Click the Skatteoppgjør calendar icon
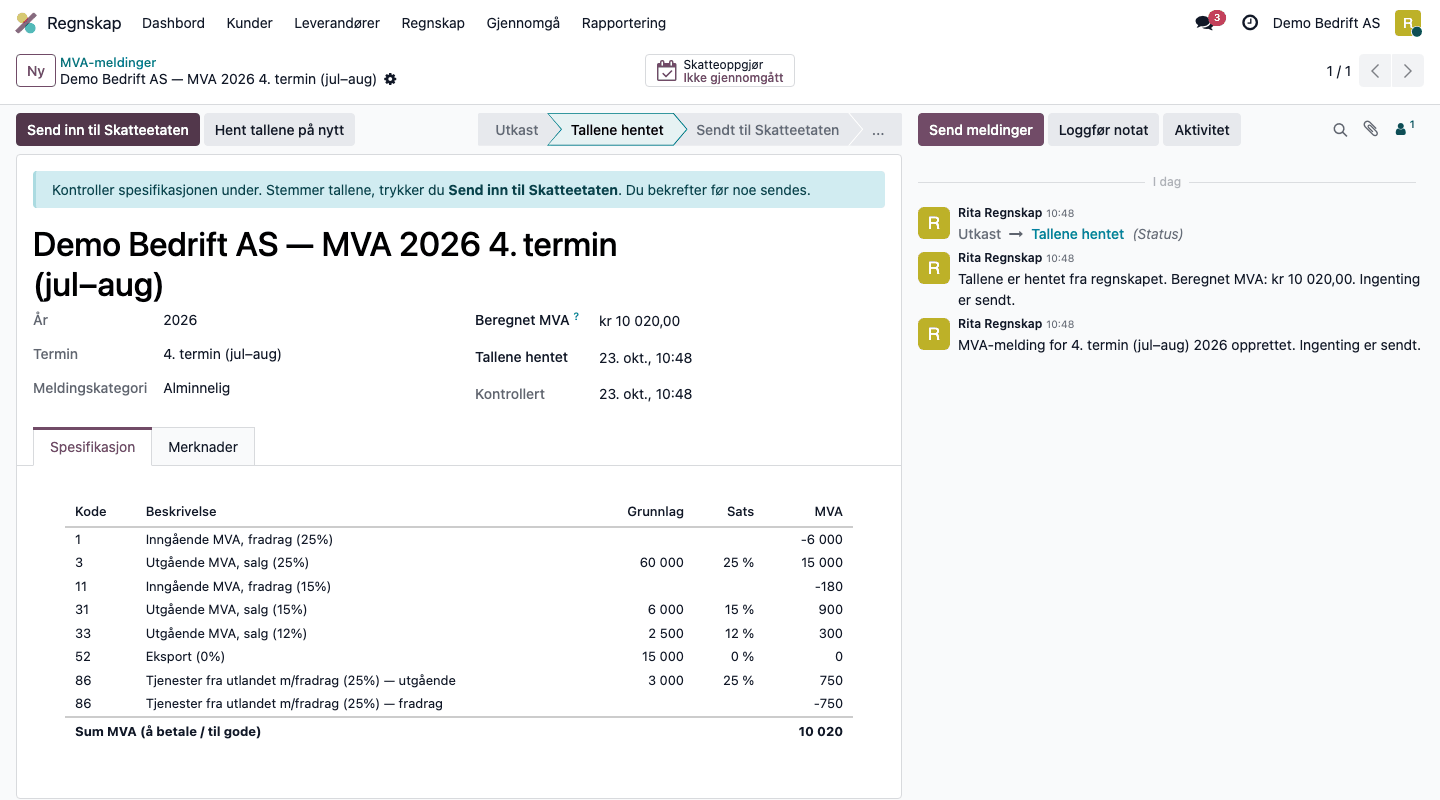The height and width of the screenshot is (800, 1440). click(666, 71)
